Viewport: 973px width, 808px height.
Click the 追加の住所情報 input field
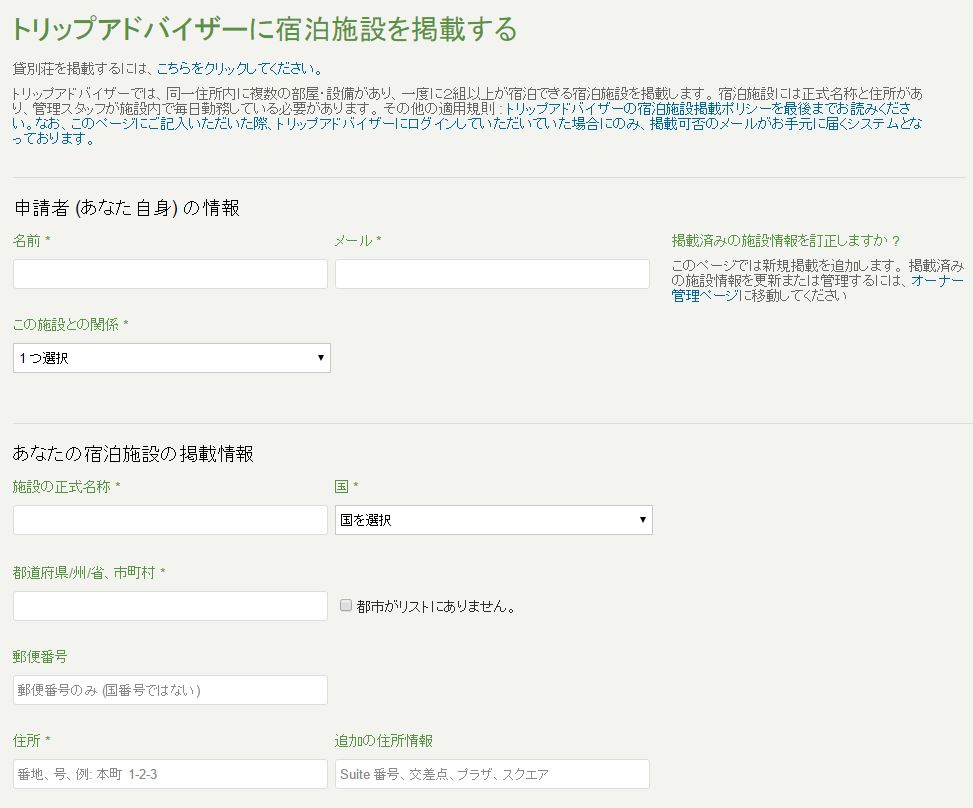tap(492, 774)
